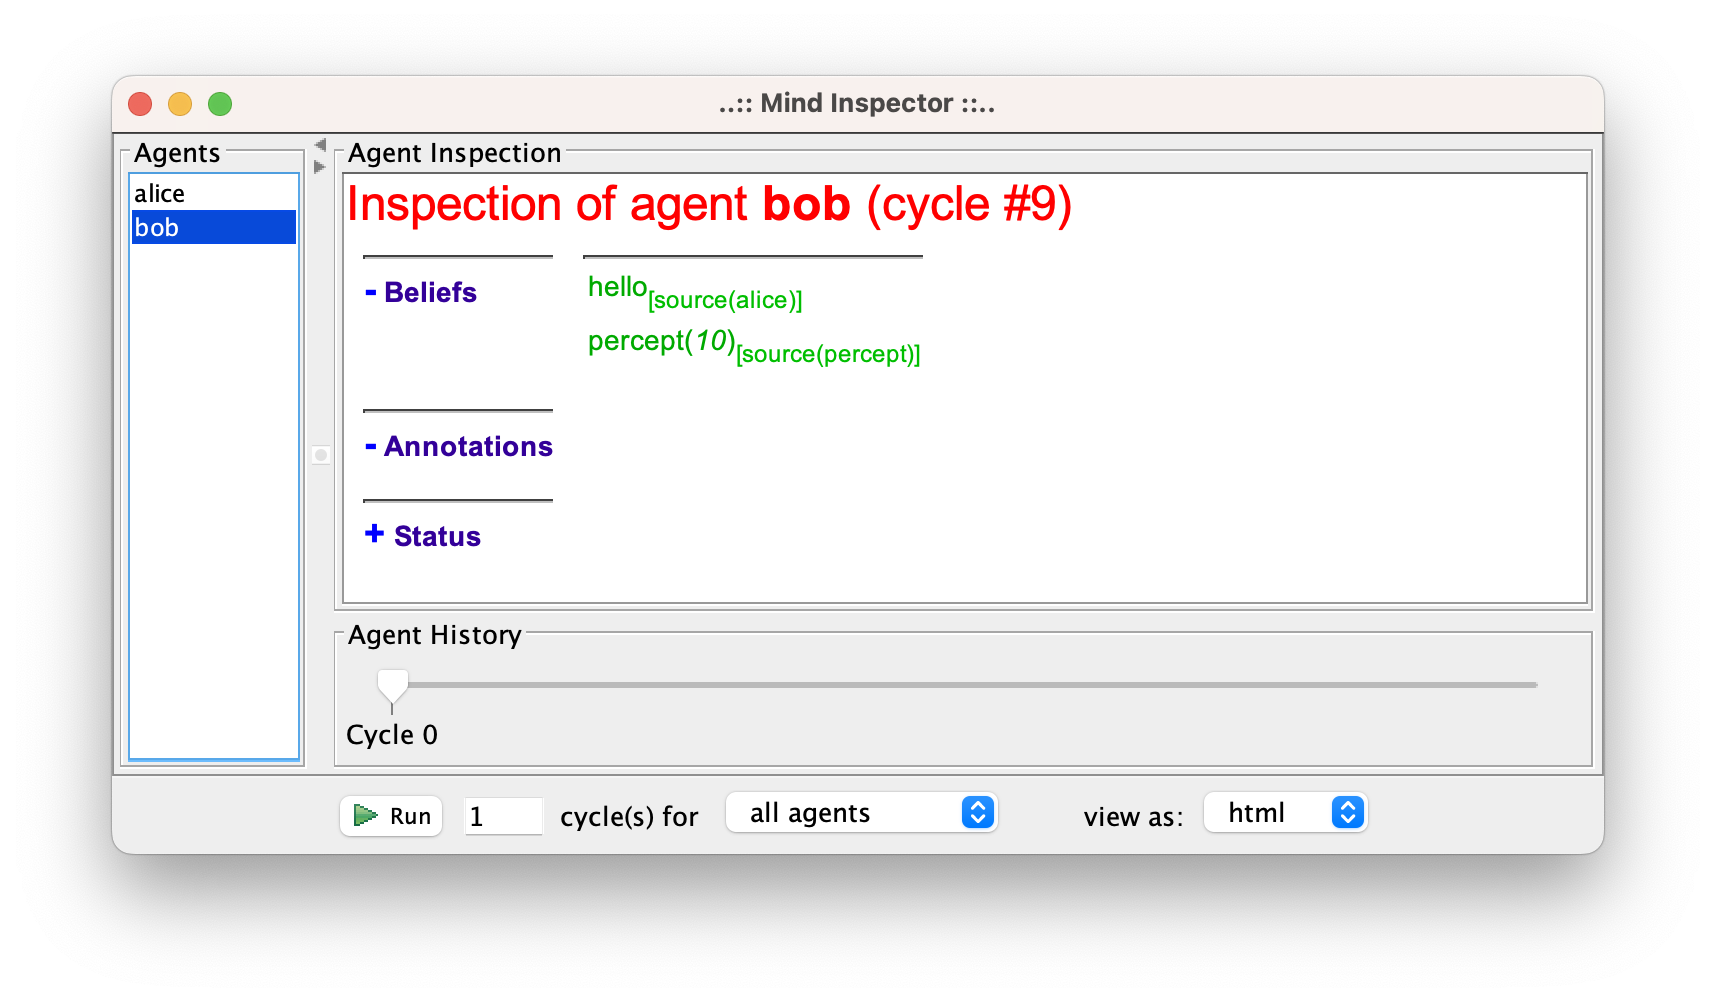Click the right expand arrow on split divider
Viewport: 1716px width, 1002px height.
(x=320, y=167)
